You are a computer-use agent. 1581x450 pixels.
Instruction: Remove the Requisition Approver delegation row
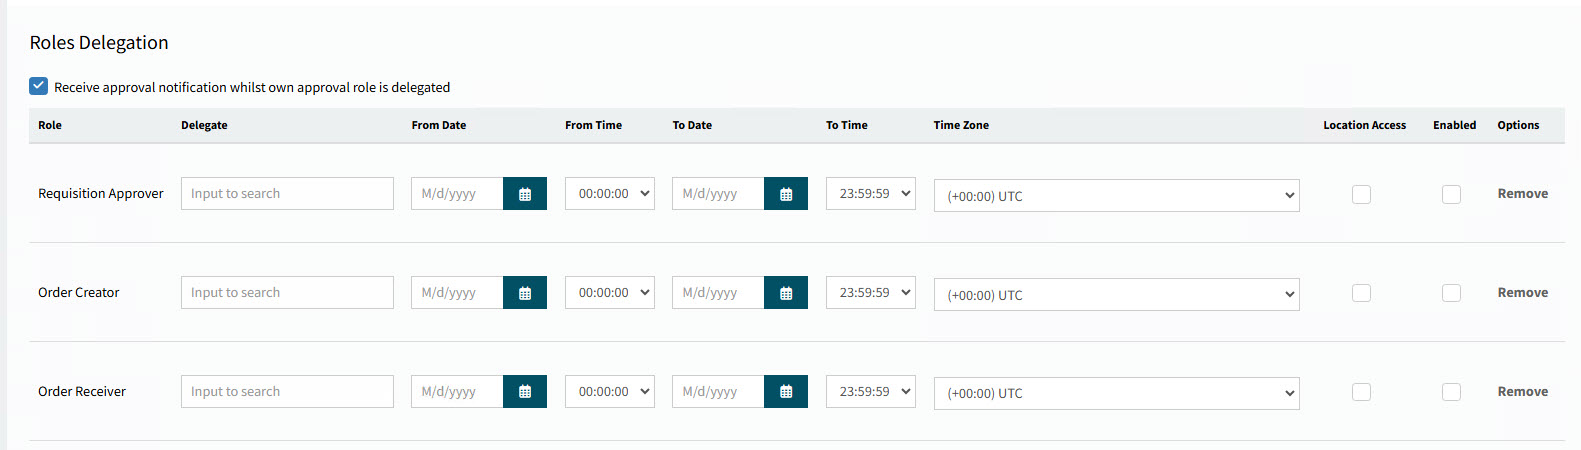(1522, 194)
